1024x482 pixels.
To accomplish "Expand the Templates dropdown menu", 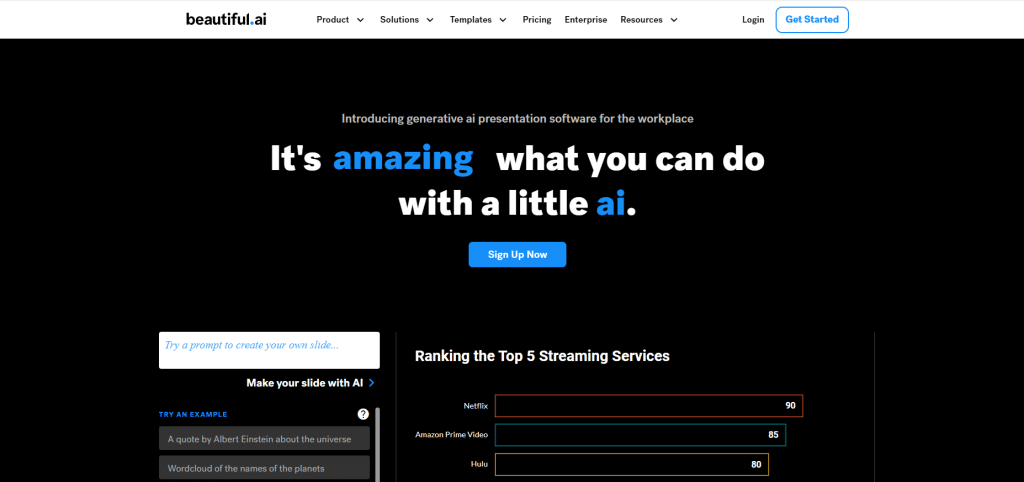I will [x=478, y=20].
